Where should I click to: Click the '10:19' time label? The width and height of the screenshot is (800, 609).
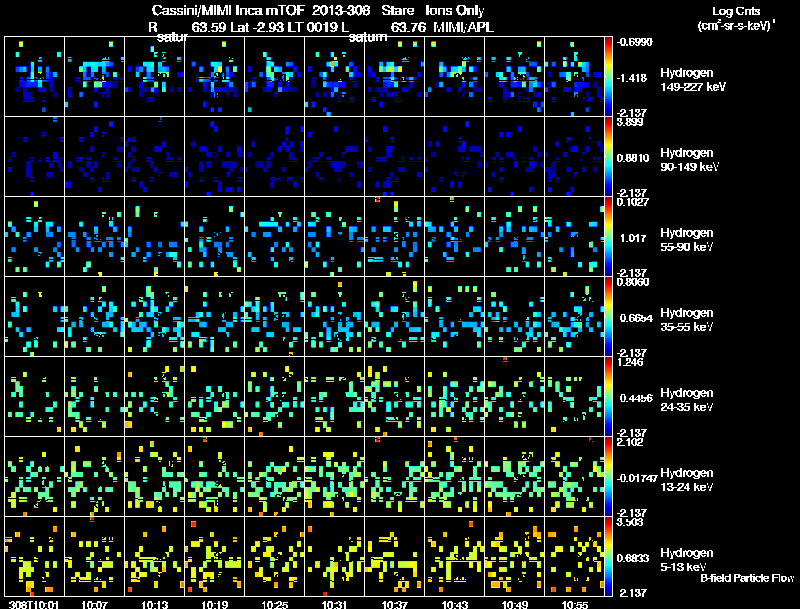(x=215, y=605)
